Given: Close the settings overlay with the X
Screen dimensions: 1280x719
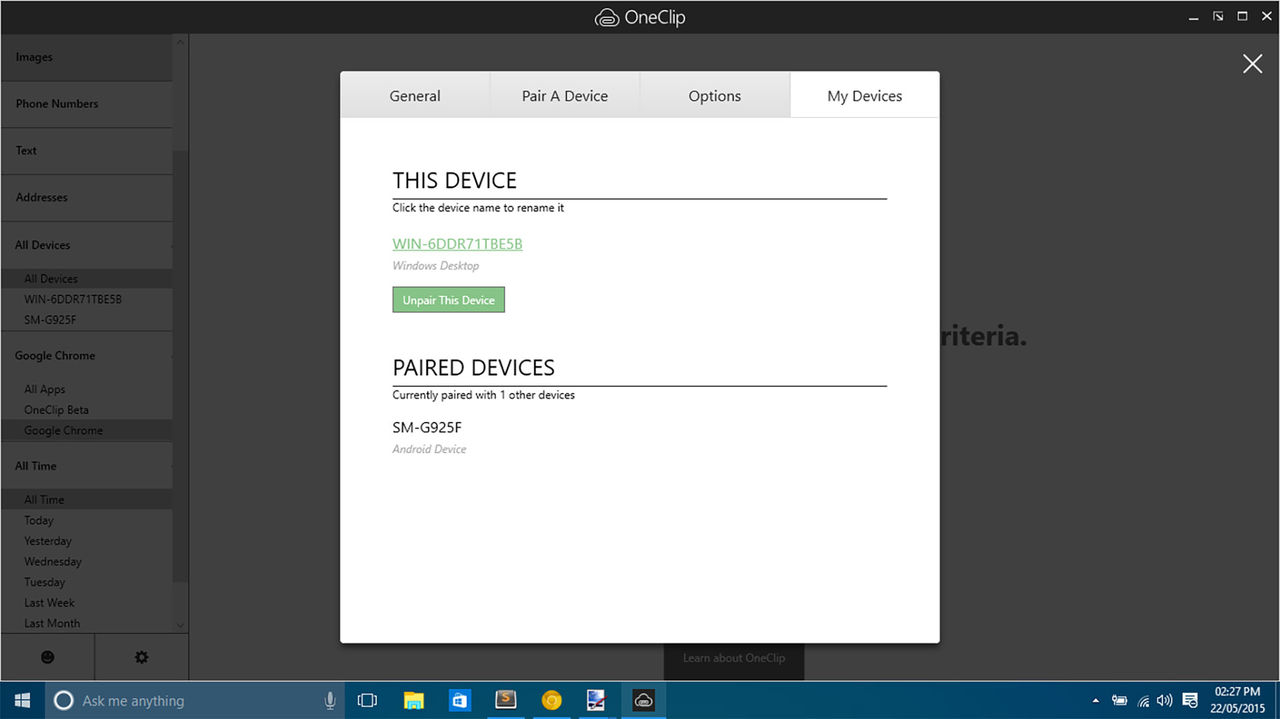Looking at the screenshot, I should 1252,64.
